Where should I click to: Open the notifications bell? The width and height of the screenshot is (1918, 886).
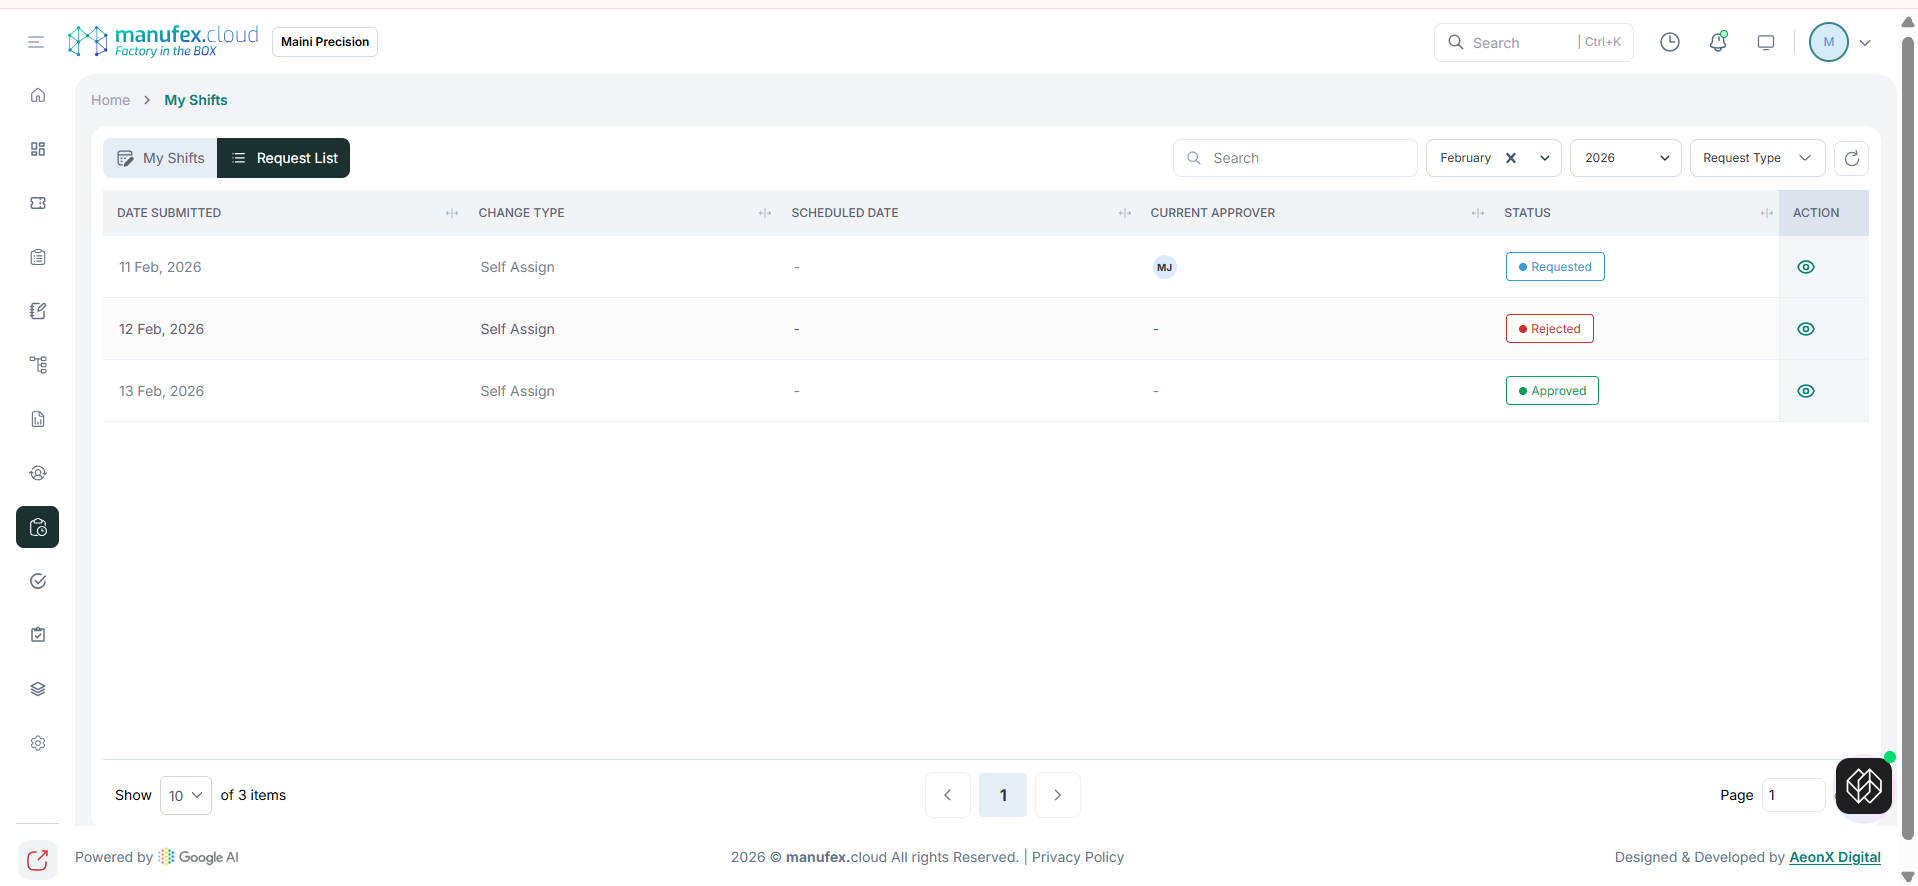(x=1718, y=42)
